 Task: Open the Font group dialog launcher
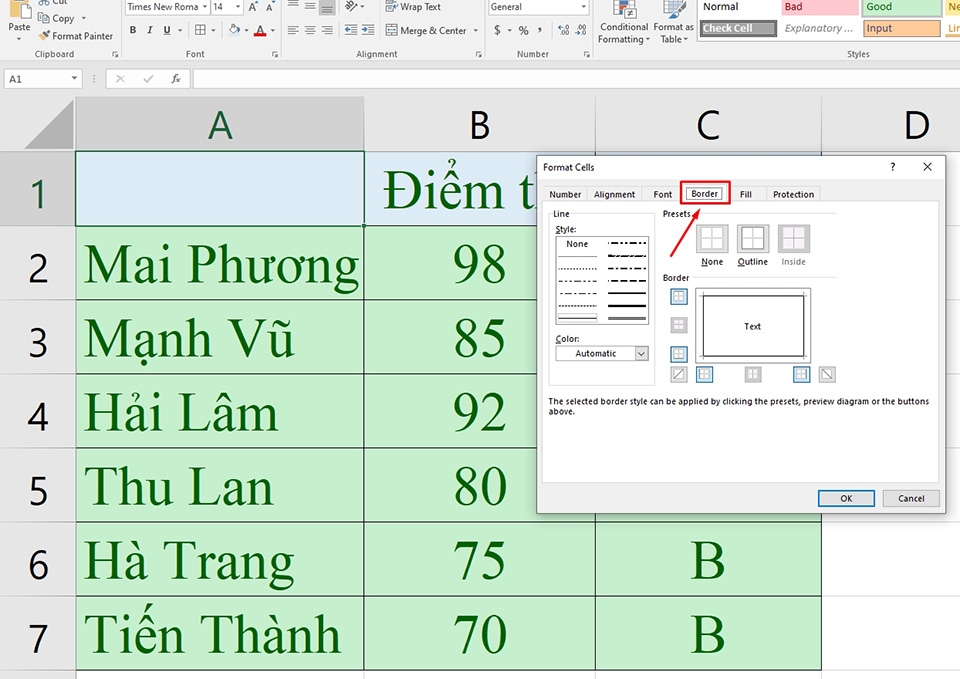click(275, 54)
